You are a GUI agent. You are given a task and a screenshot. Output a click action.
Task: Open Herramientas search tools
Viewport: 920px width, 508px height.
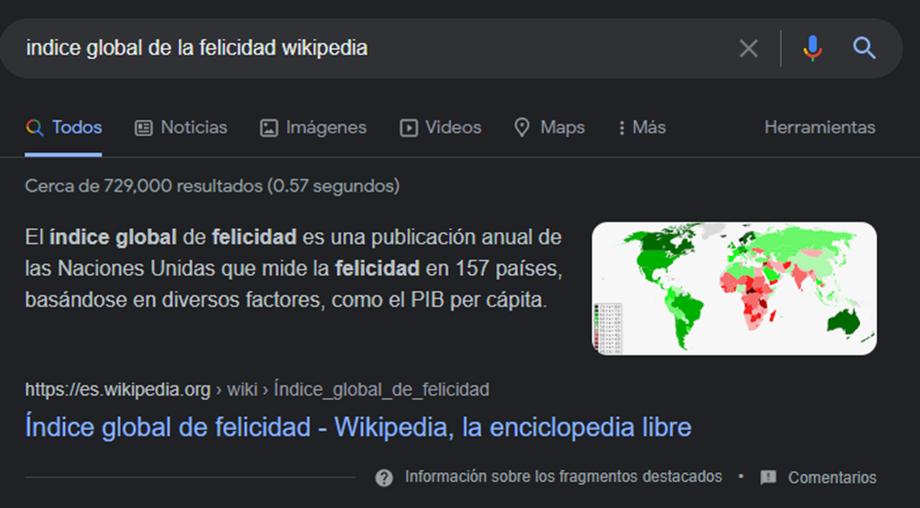820,127
